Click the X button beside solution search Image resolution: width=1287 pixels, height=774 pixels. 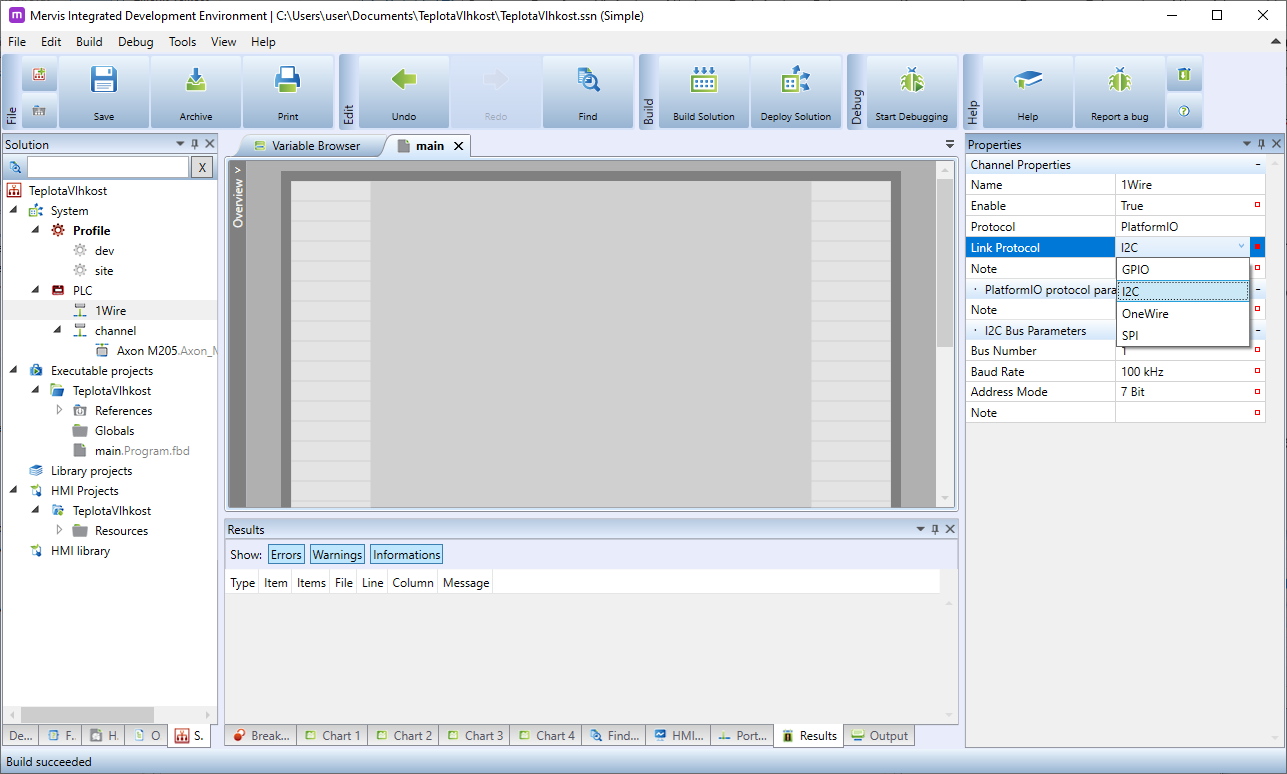202,167
